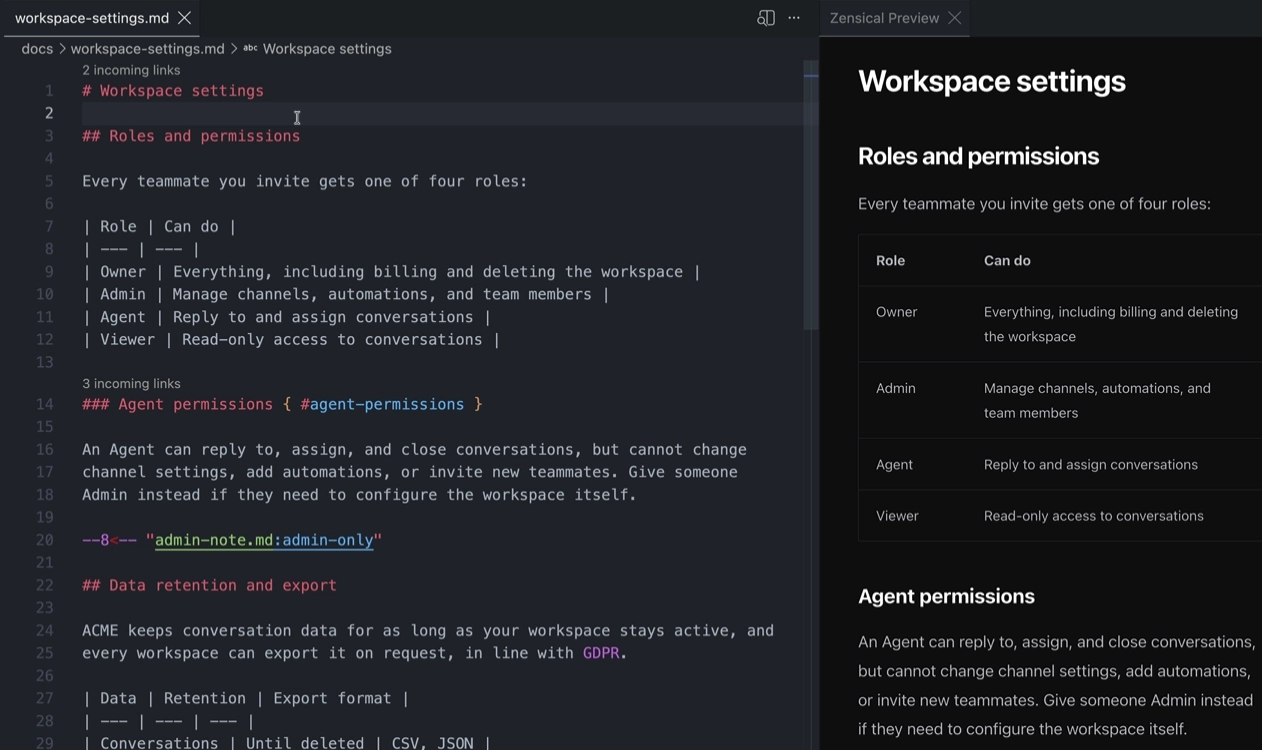Click the empty line 2 in editor
1262x750 pixels.
click(442, 113)
